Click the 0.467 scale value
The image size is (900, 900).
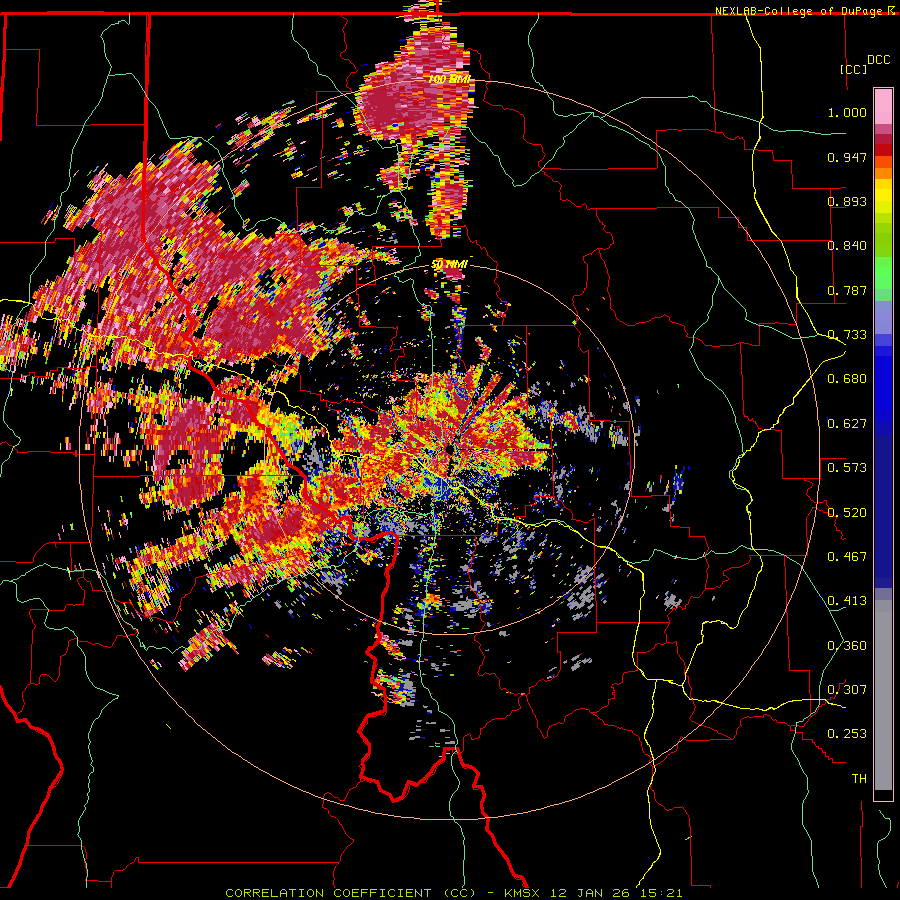847,557
